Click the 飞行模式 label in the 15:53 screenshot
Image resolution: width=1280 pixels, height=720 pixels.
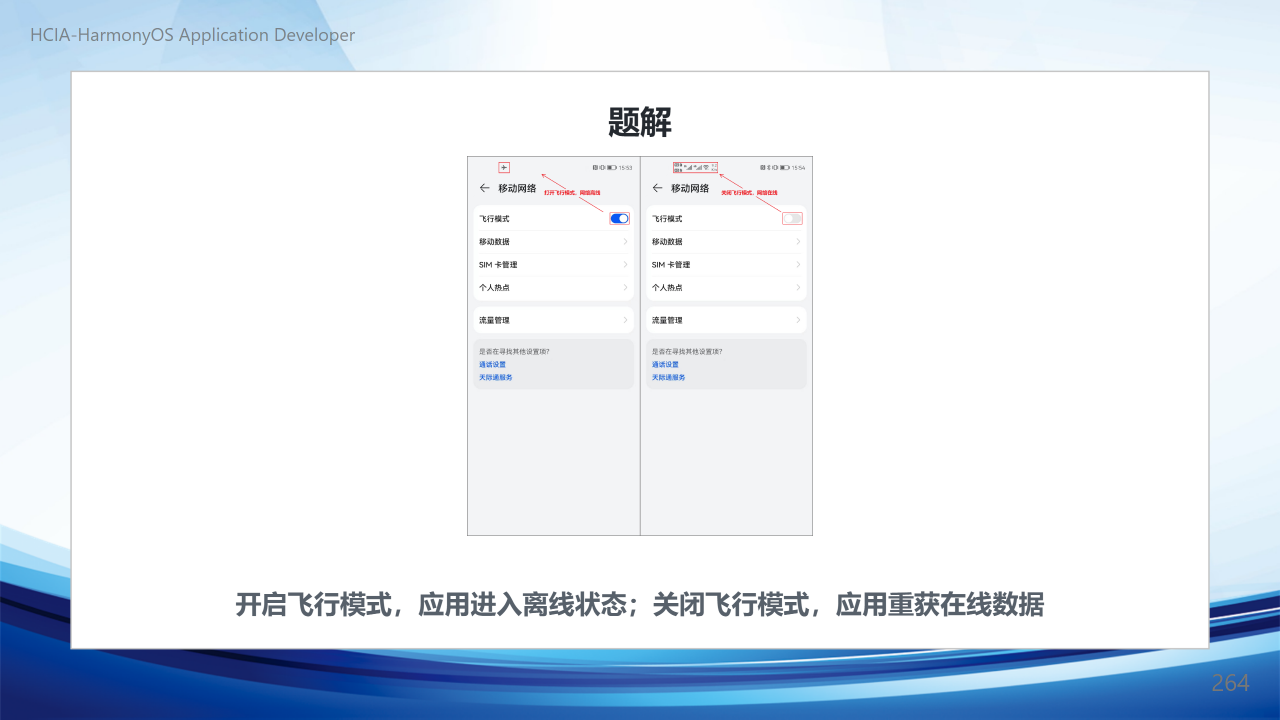coord(495,219)
